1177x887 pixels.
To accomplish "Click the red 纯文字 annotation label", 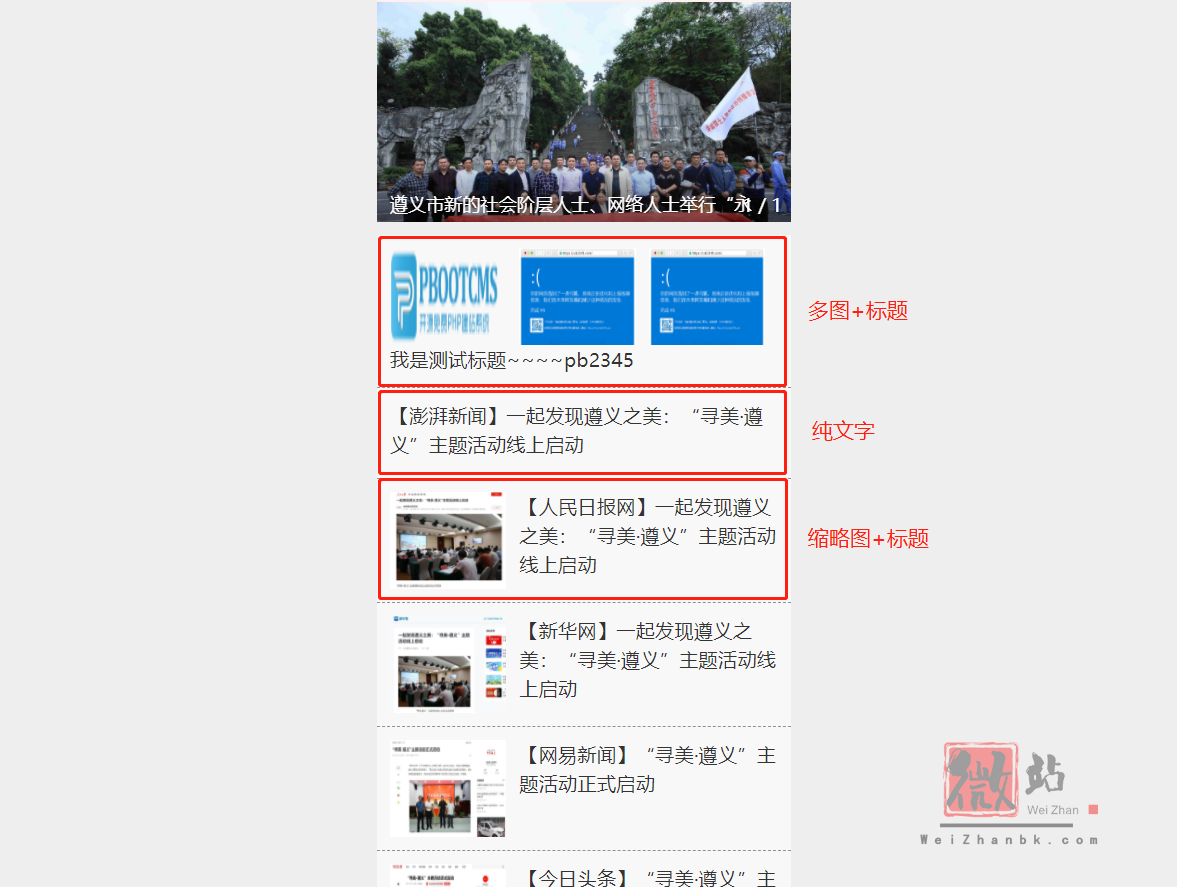I will [x=843, y=430].
